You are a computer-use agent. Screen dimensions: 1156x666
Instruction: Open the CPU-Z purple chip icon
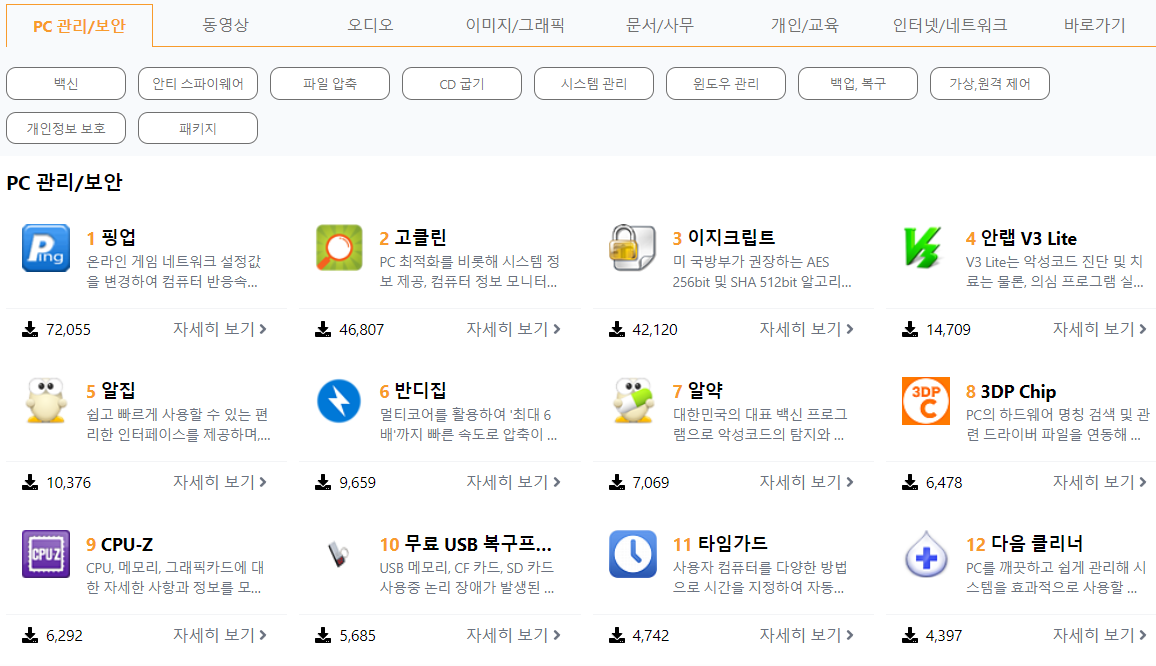[46, 554]
